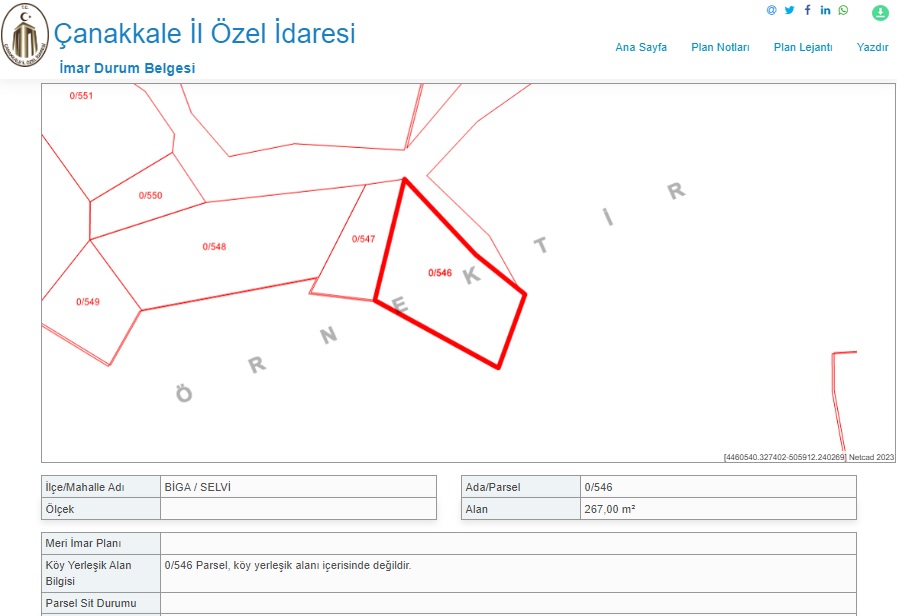Click the Çanakkale İl Özel İdaresi title
Viewport: 897px width, 616px height.
[204, 34]
